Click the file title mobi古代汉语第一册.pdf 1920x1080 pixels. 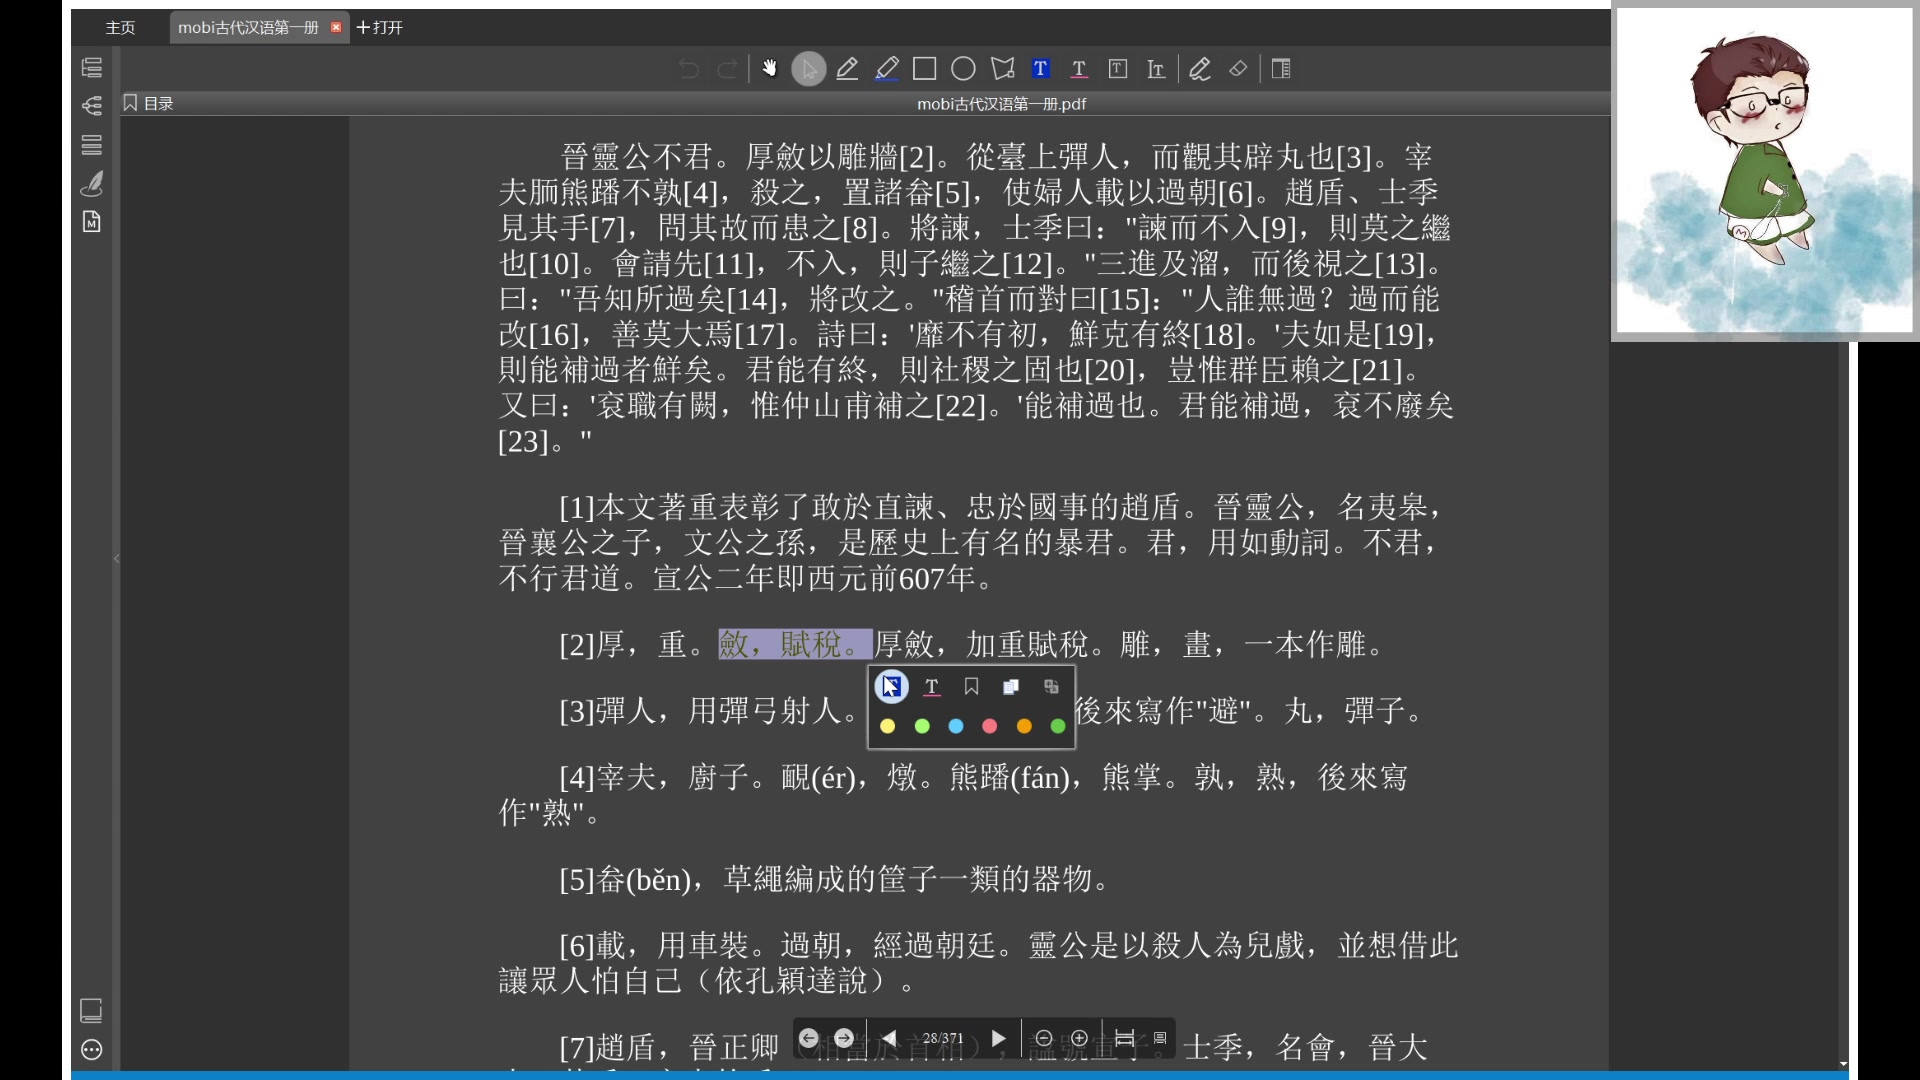(x=1001, y=104)
